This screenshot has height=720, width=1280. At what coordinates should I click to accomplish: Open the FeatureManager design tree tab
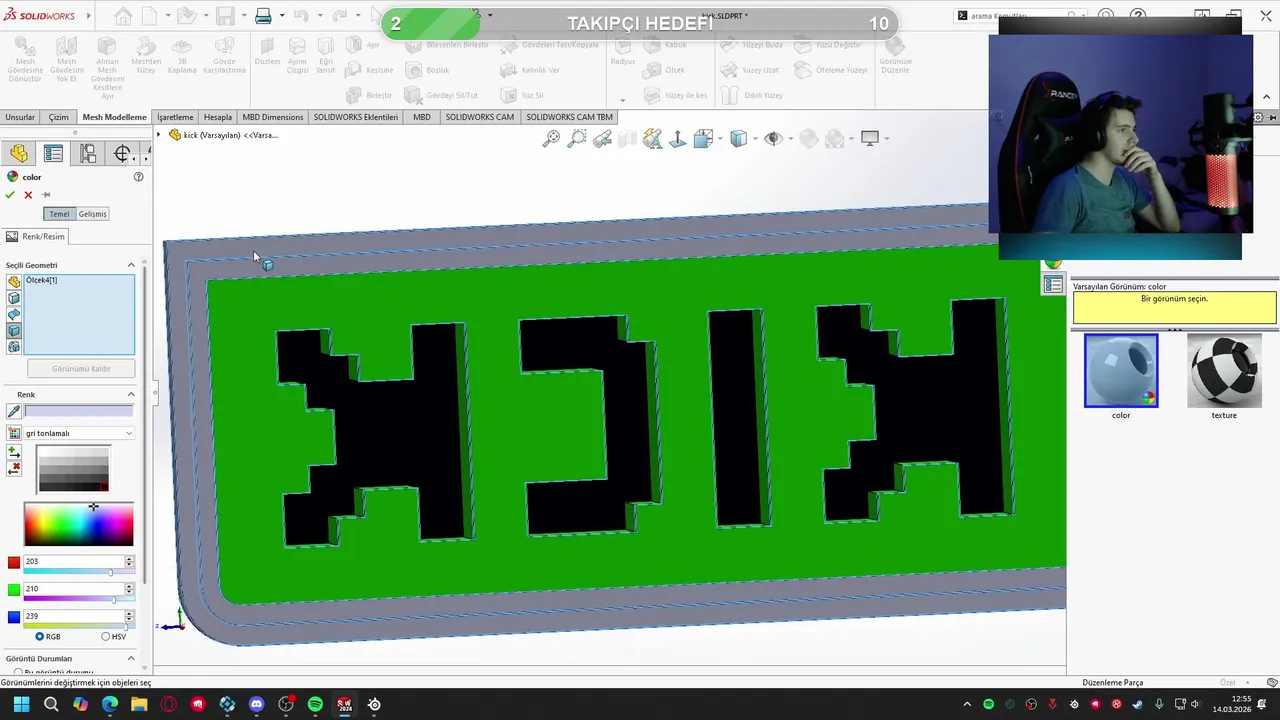pos(19,153)
